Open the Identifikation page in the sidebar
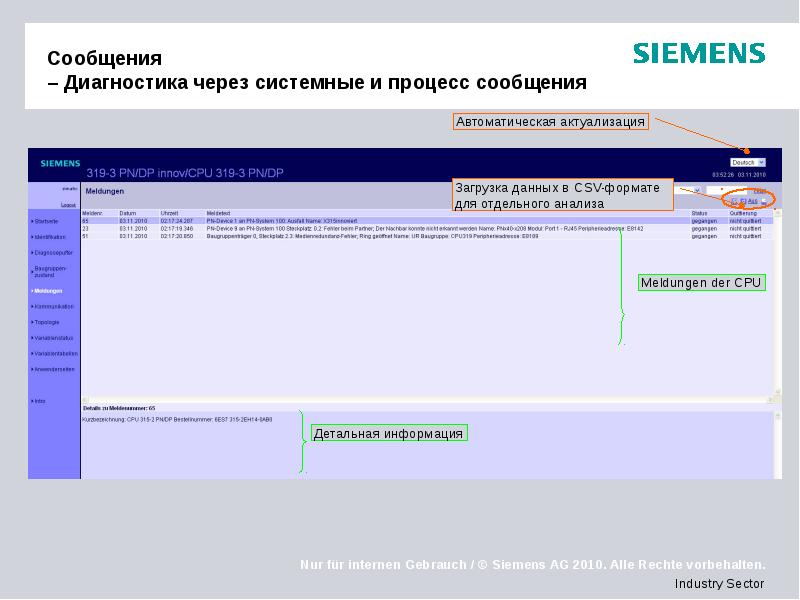800x600 pixels. pos(58,238)
